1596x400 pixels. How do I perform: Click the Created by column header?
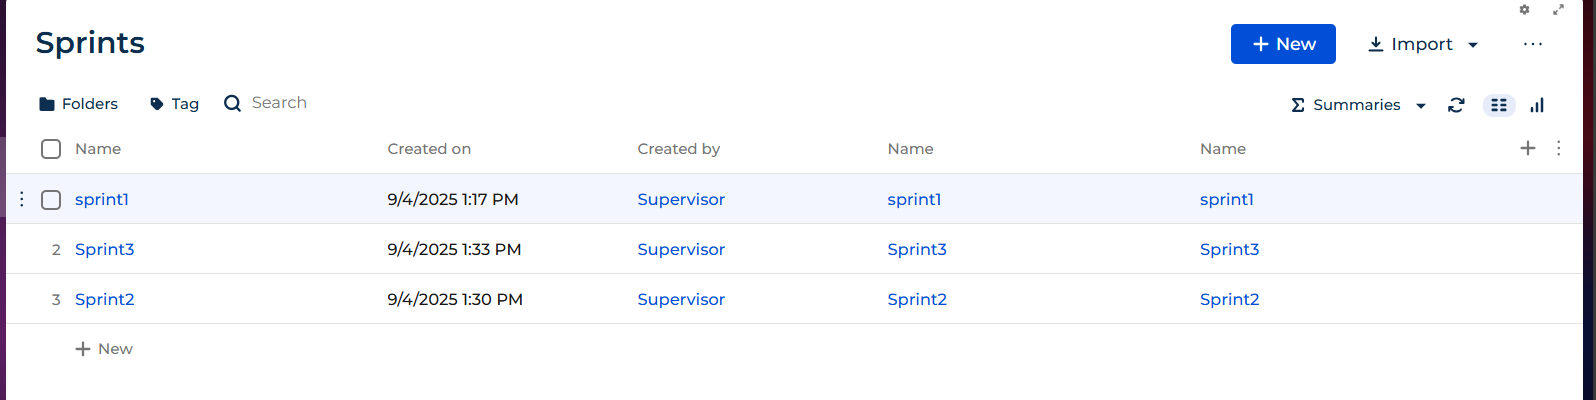tap(679, 149)
